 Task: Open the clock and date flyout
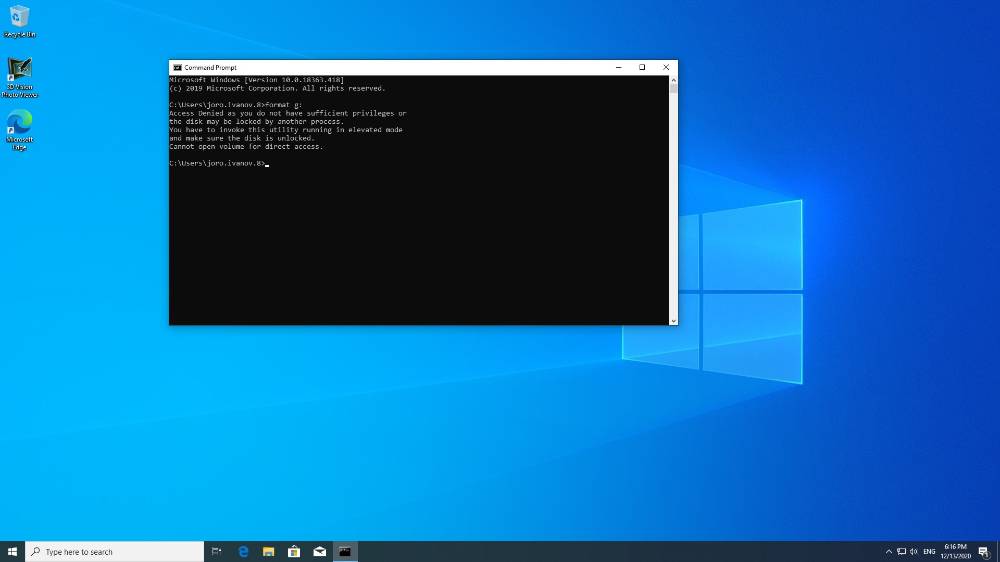955,551
